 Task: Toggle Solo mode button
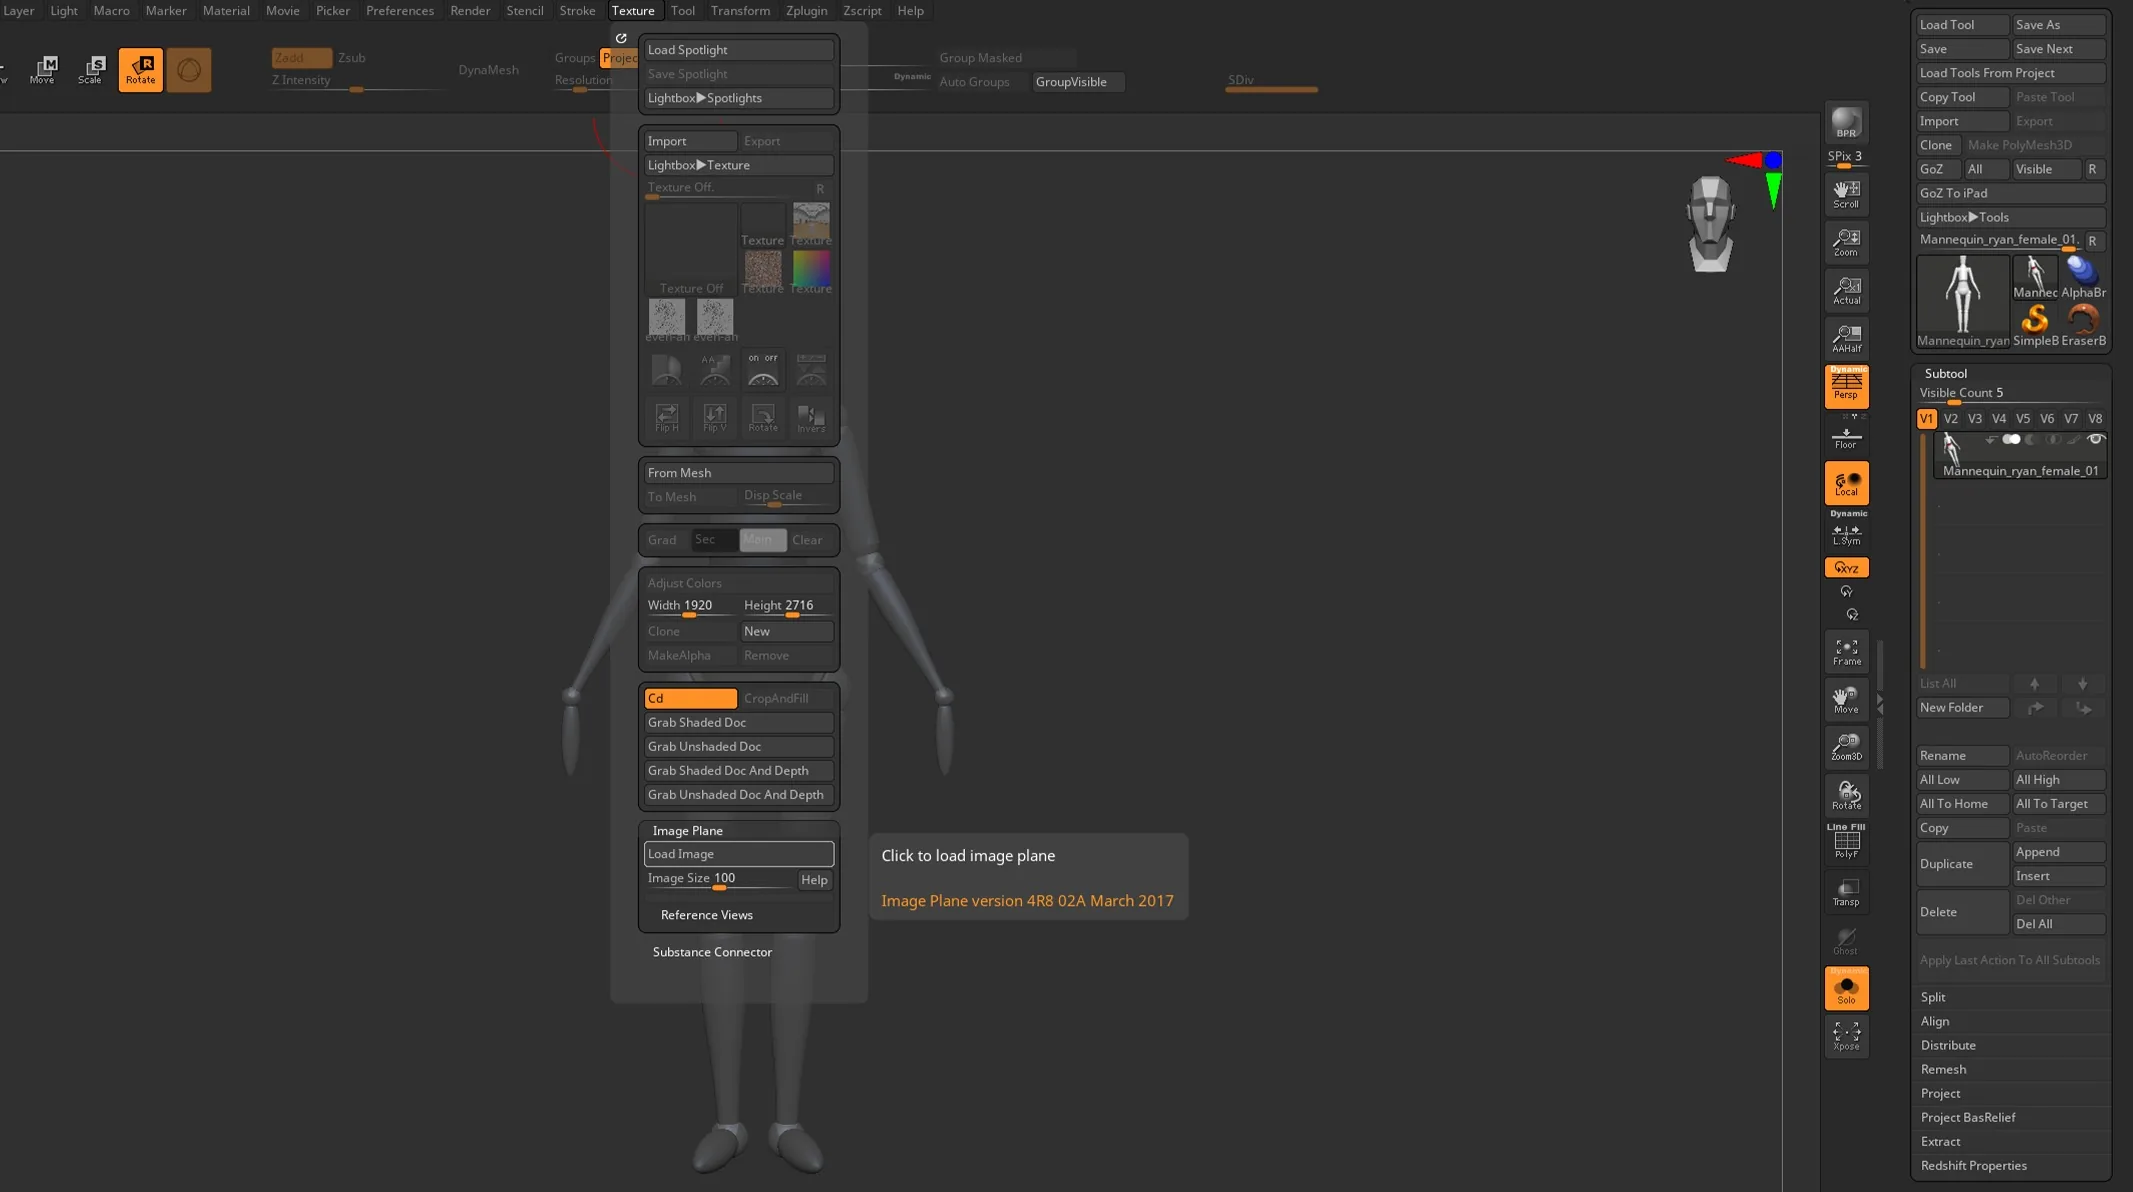pos(1846,988)
